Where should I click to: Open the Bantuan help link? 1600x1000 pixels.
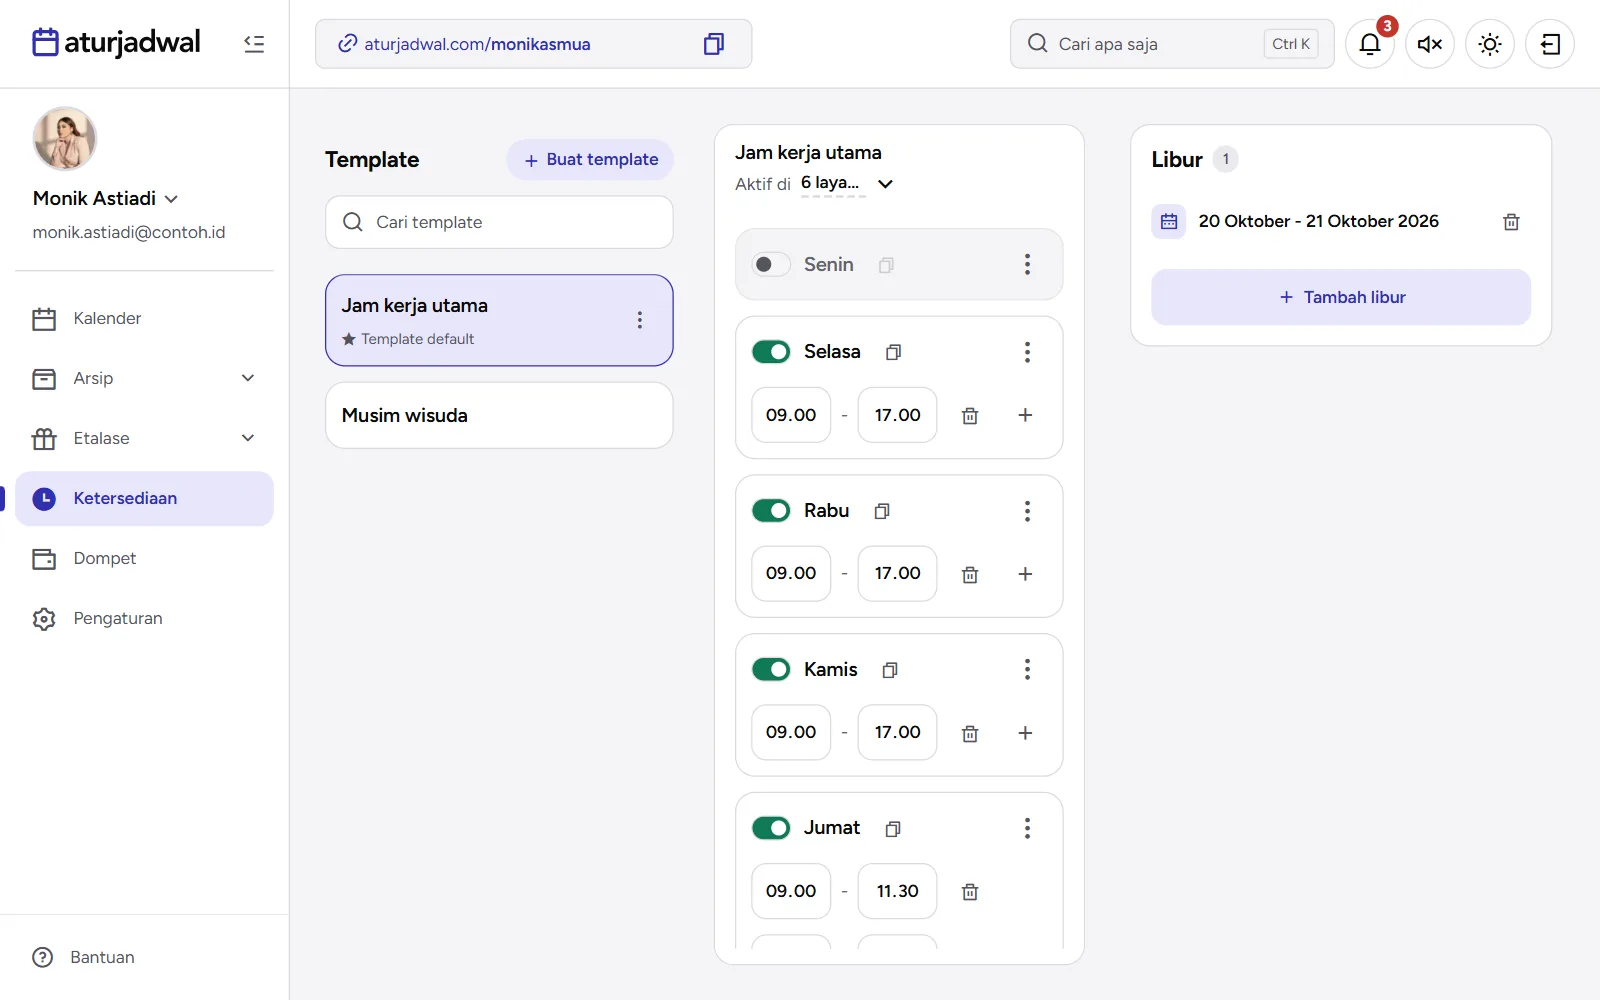(84, 957)
